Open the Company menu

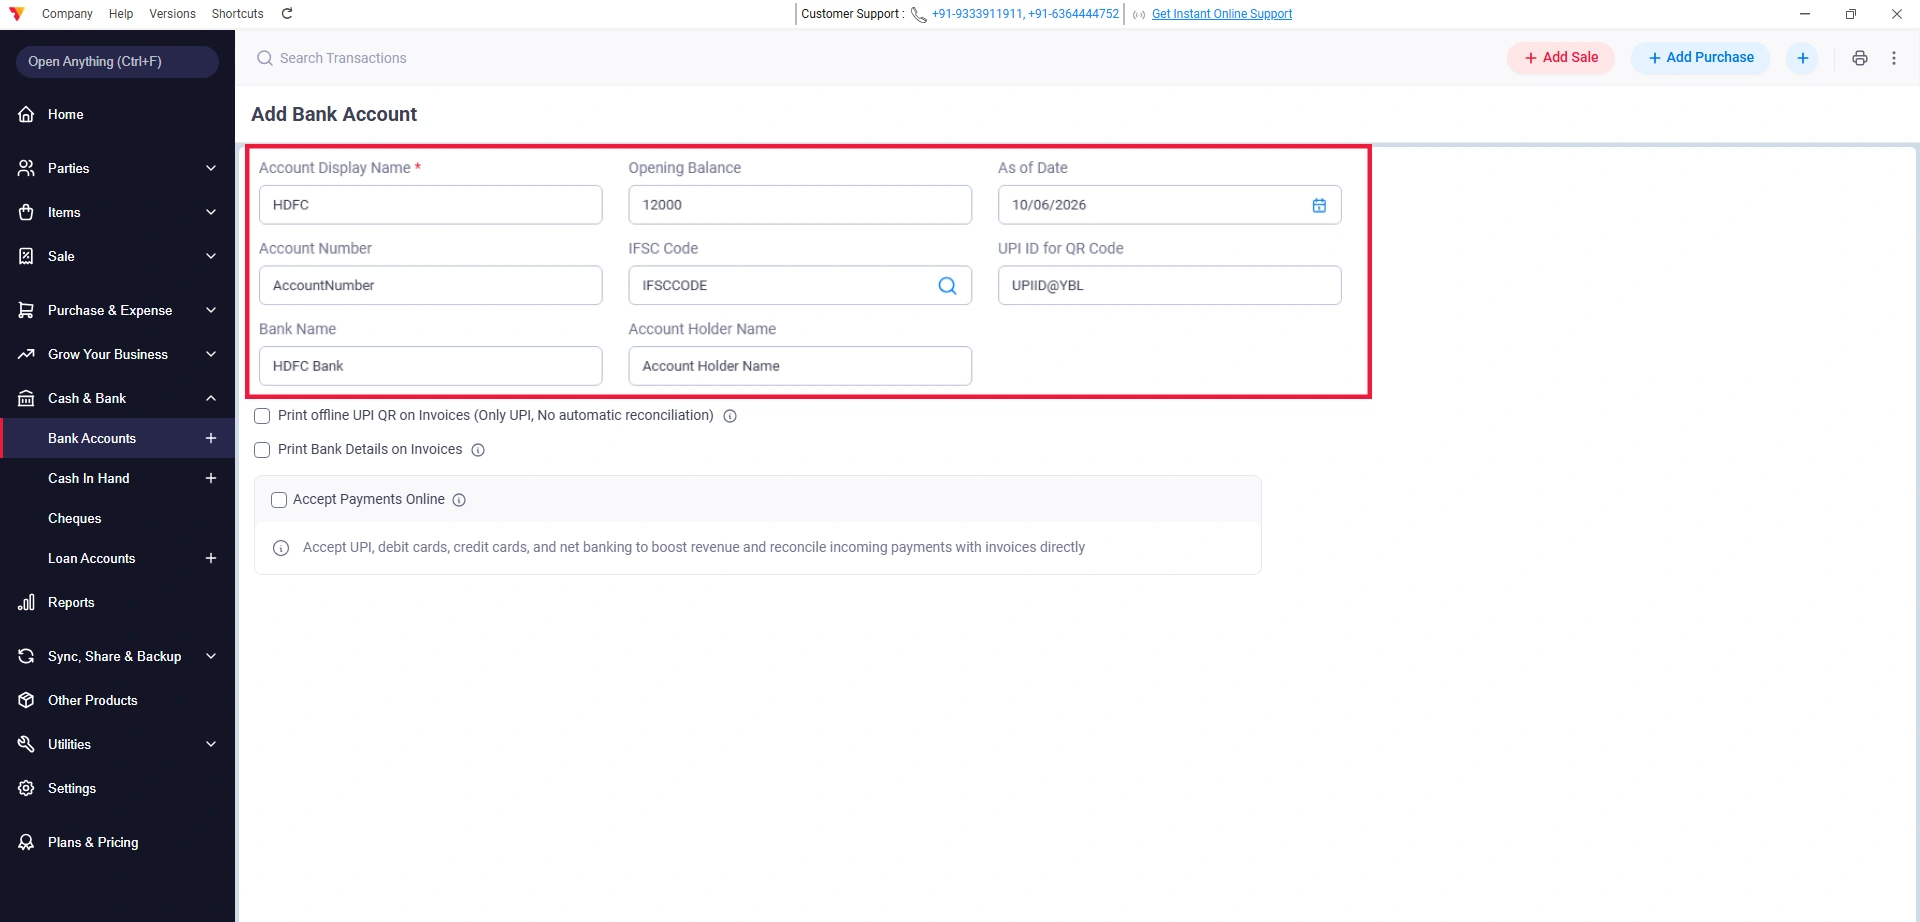coord(67,14)
